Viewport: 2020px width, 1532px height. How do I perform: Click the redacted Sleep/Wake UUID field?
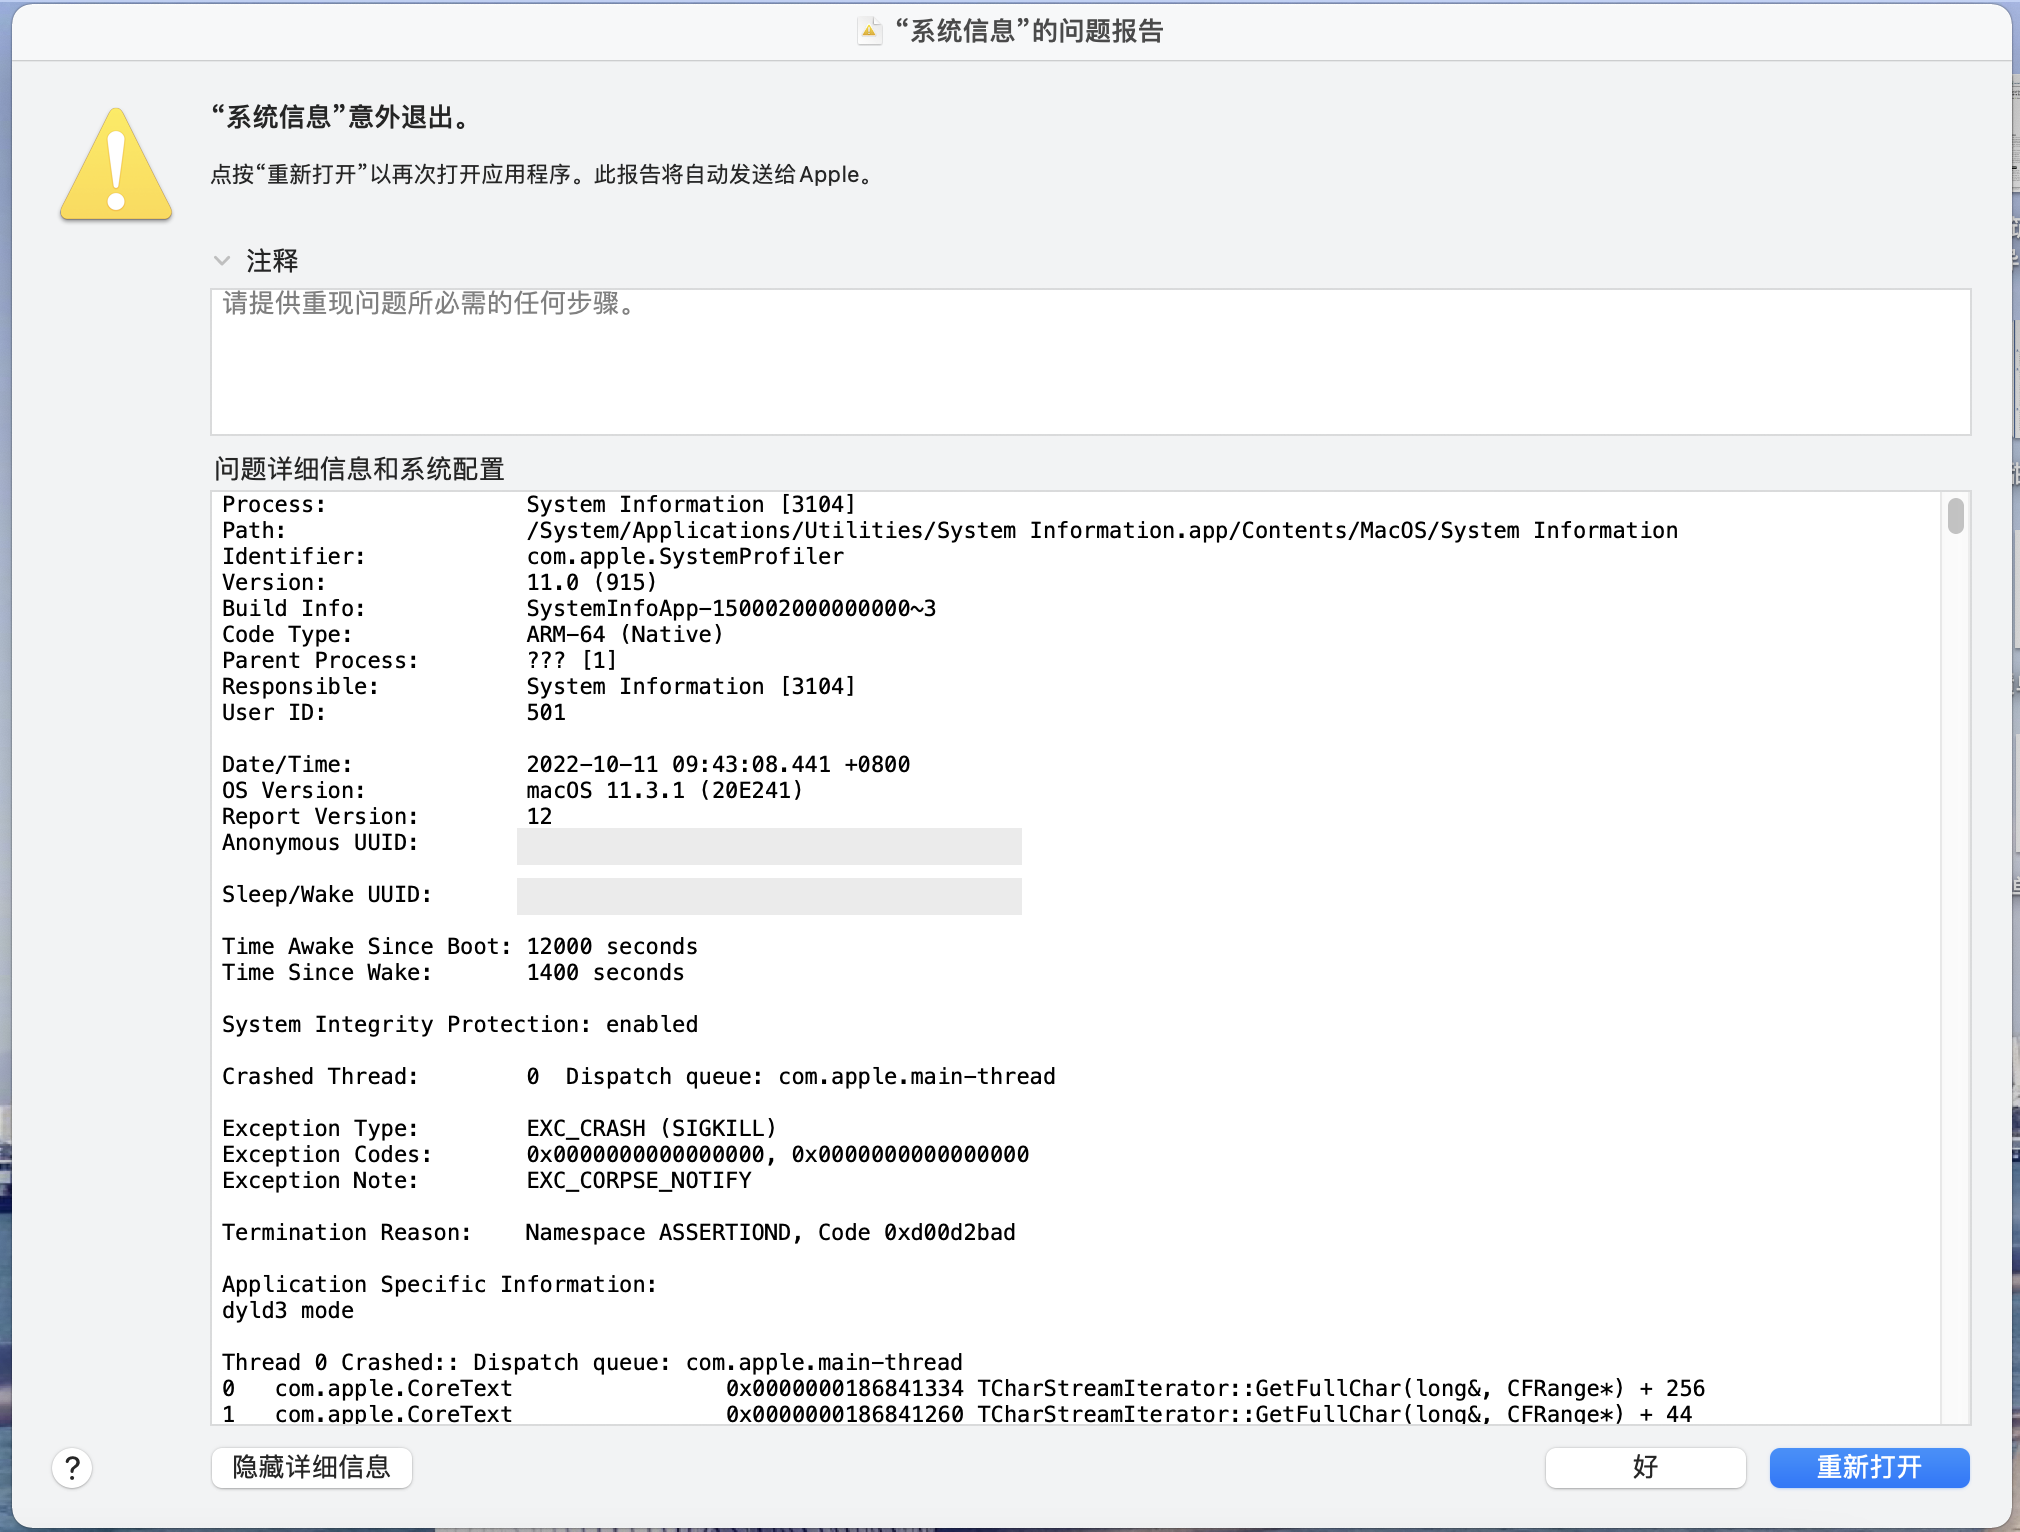(768, 896)
